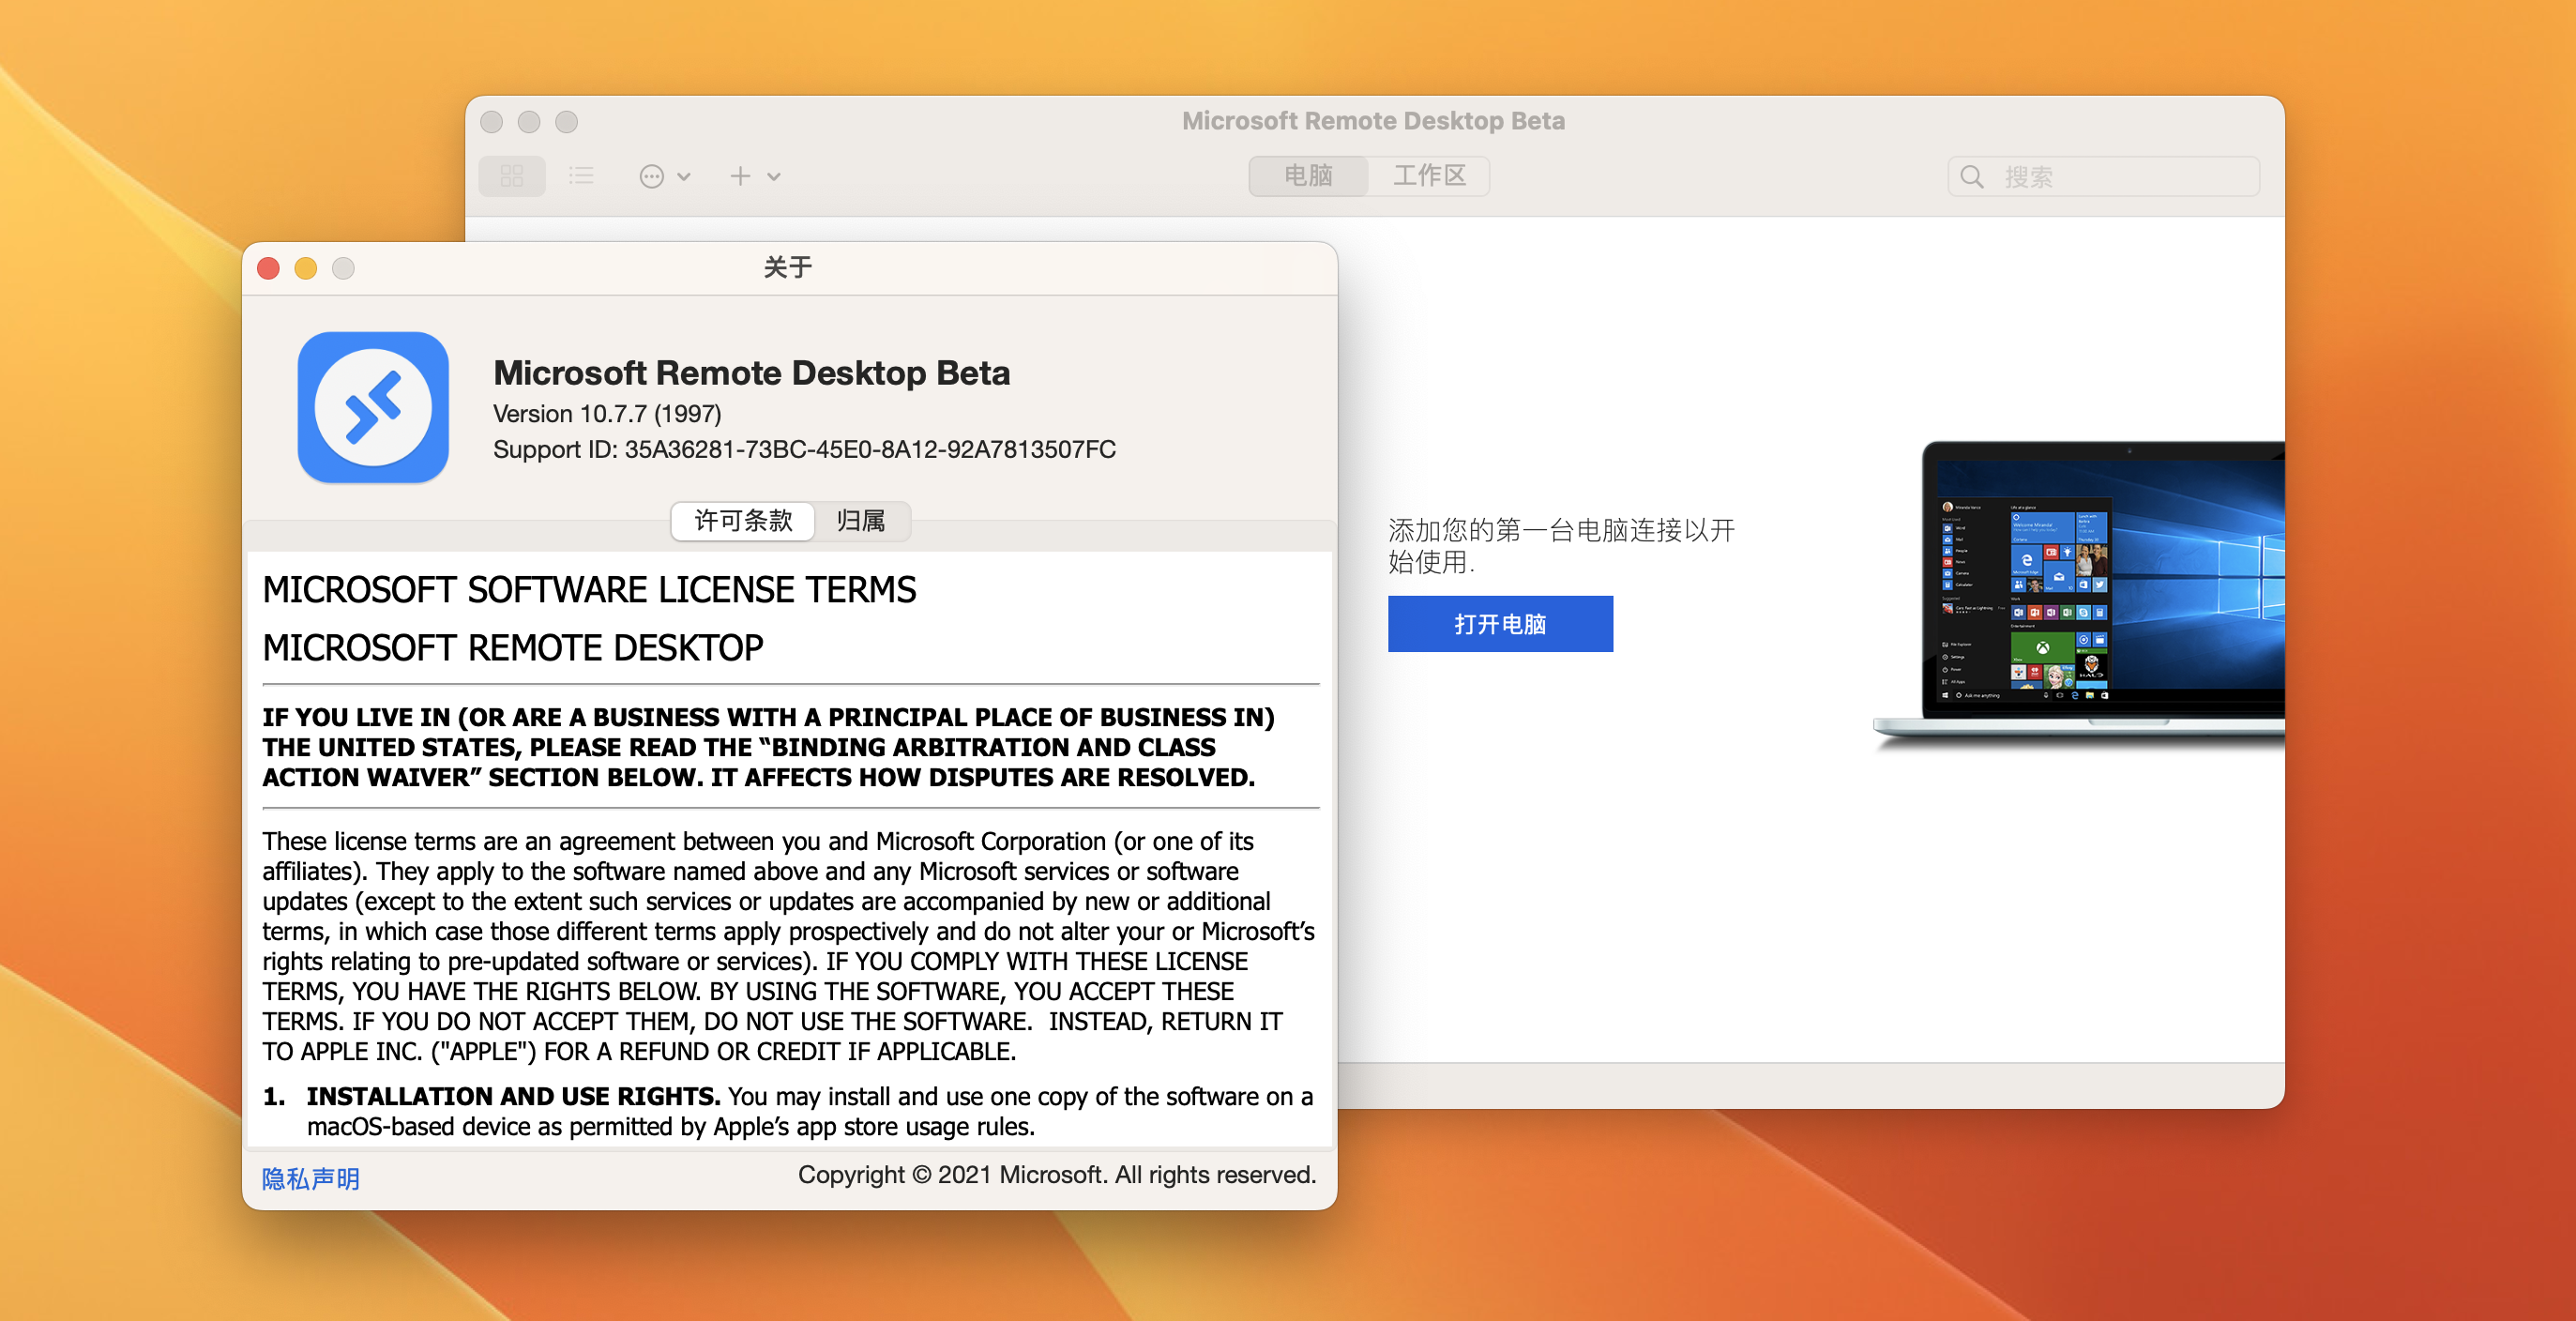Switch to grid view icon in toolbar

(x=511, y=176)
